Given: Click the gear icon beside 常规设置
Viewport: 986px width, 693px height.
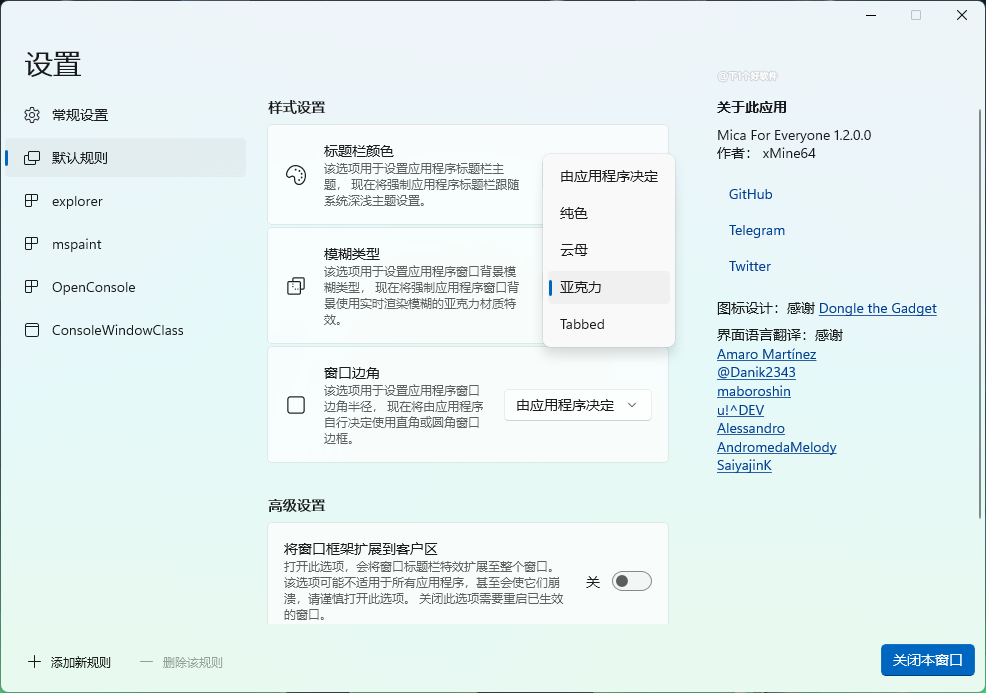Looking at the screenshot, I should [x=32, y=115].
